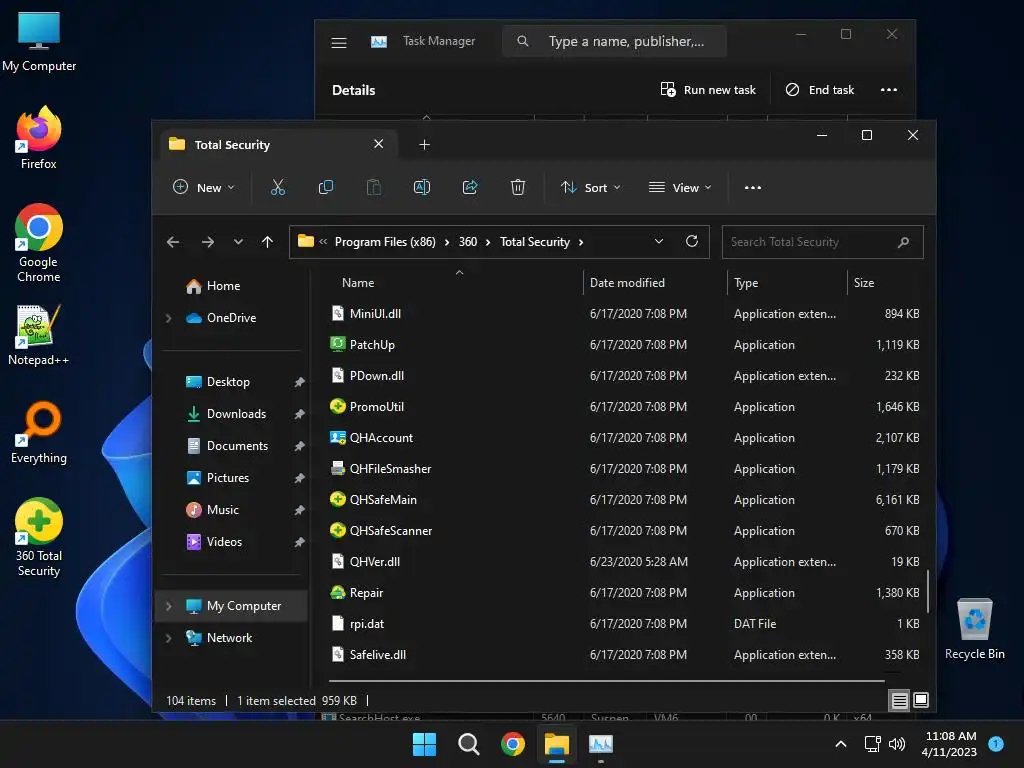Expand the OneDrive tree node
This screenshot has width=1024, height=768.
(x=168, y=318)
